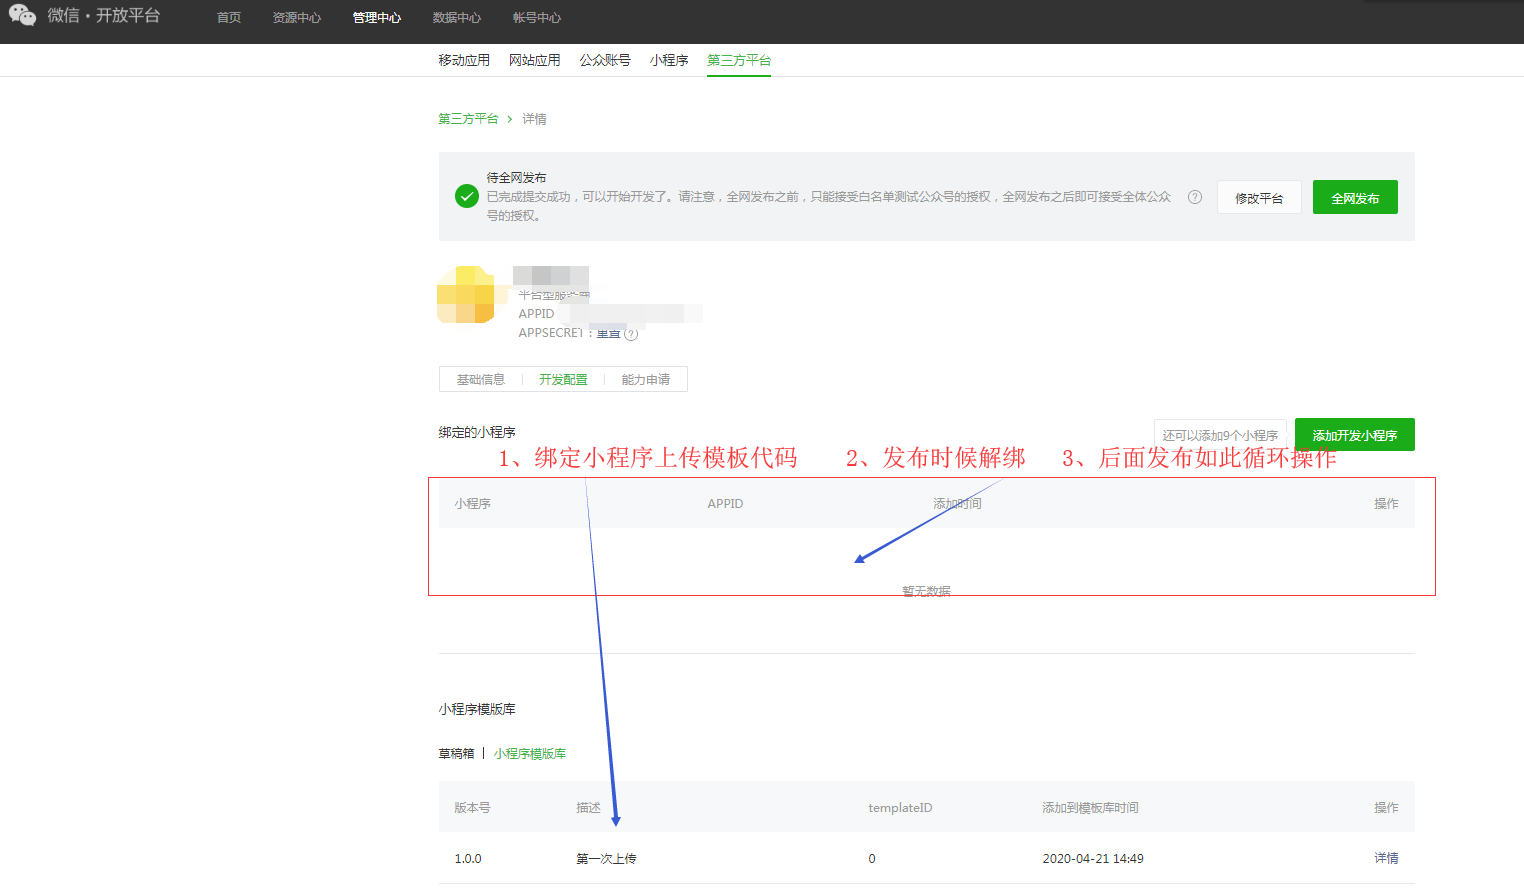This screenshot has width=1524, height=891.
Task: Click the help question mark beside status notice
Action: pyautogui.click(x=1195, y=197)
